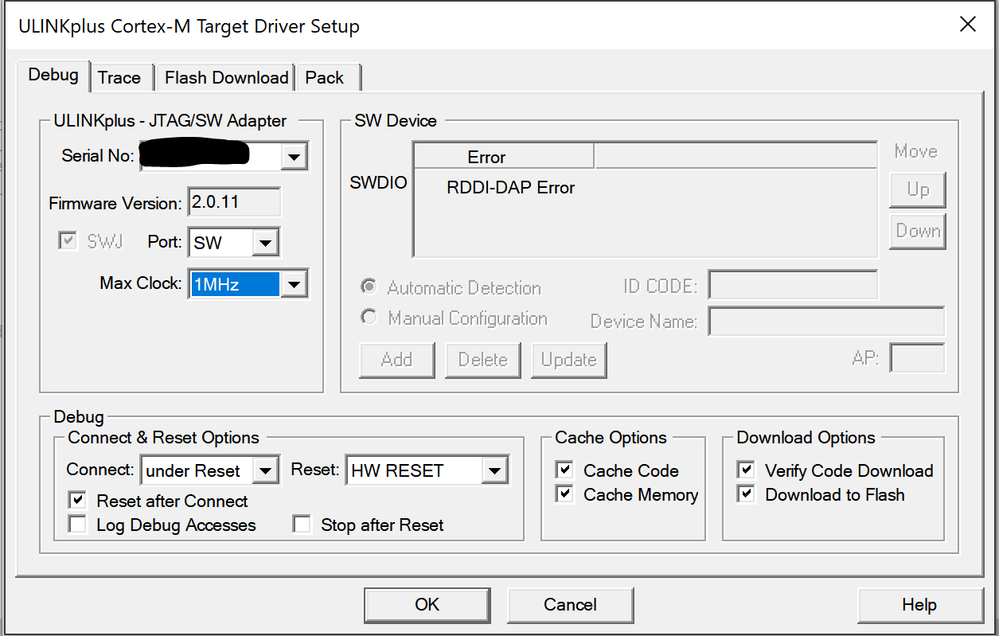The height and width of the screenshot is (636, 999).
Task: Click the Device Name input field
Action: [827, 321]
